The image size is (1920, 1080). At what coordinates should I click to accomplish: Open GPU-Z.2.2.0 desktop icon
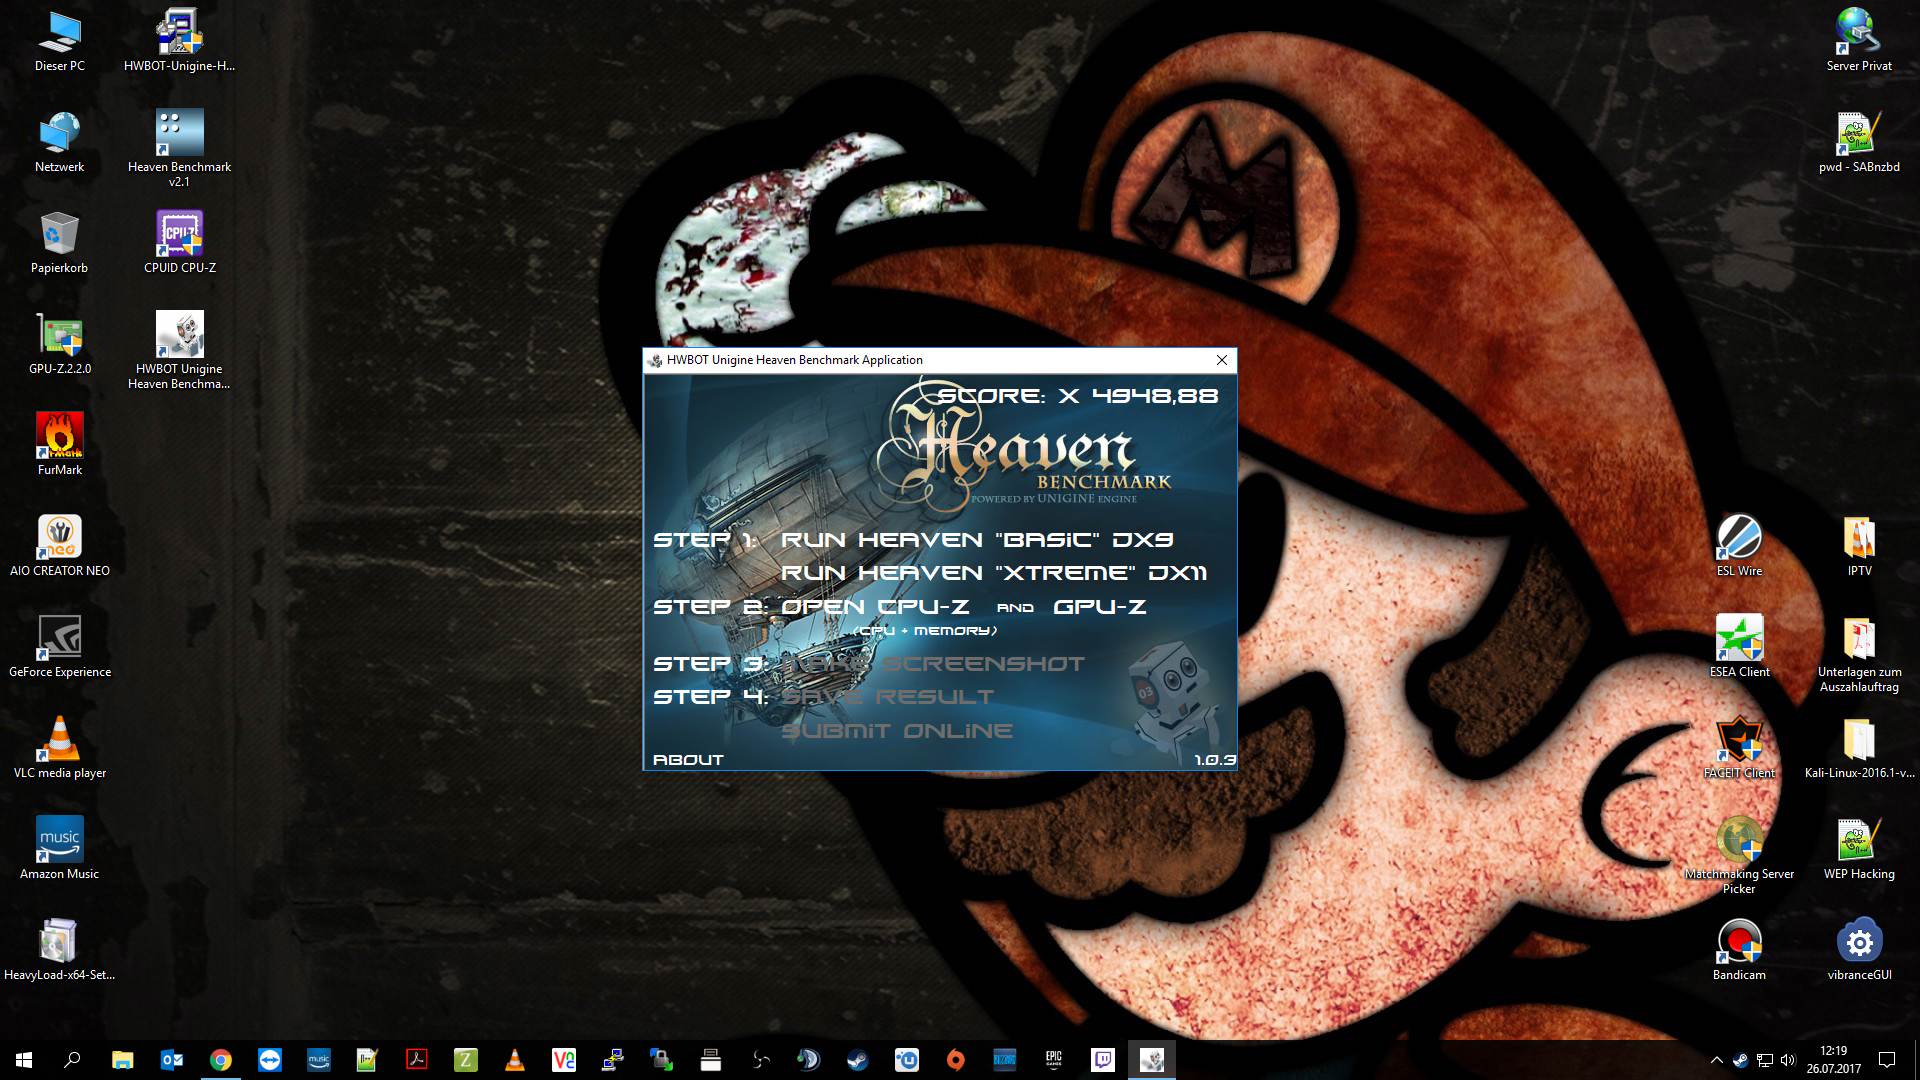pos(60,344)
